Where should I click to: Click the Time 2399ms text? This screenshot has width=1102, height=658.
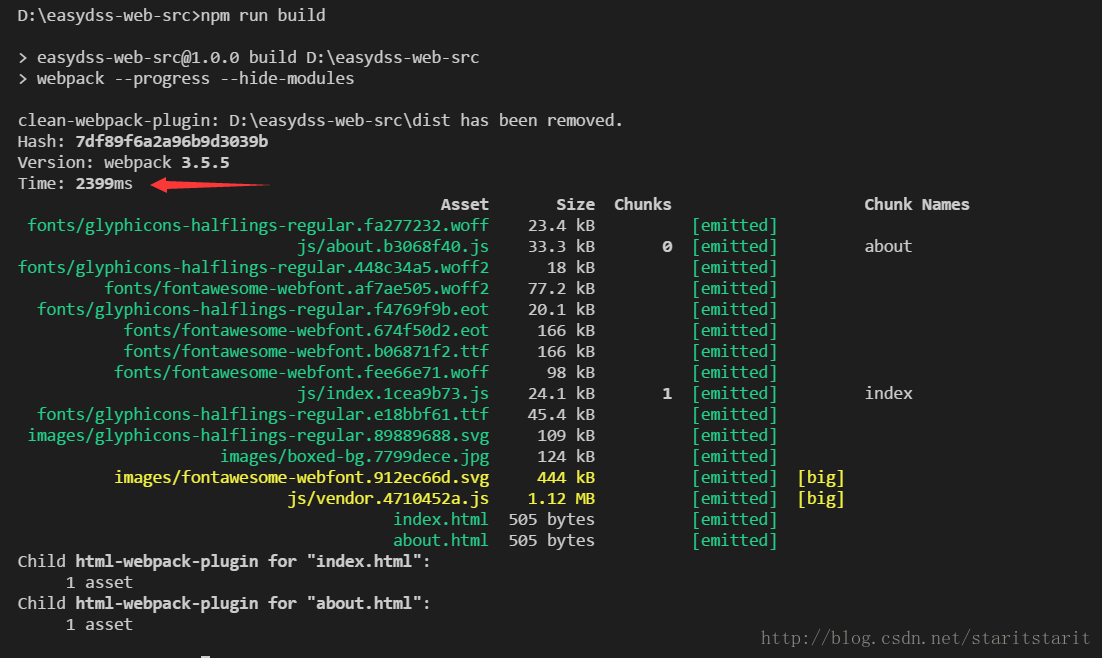click(x=75, y=183)
